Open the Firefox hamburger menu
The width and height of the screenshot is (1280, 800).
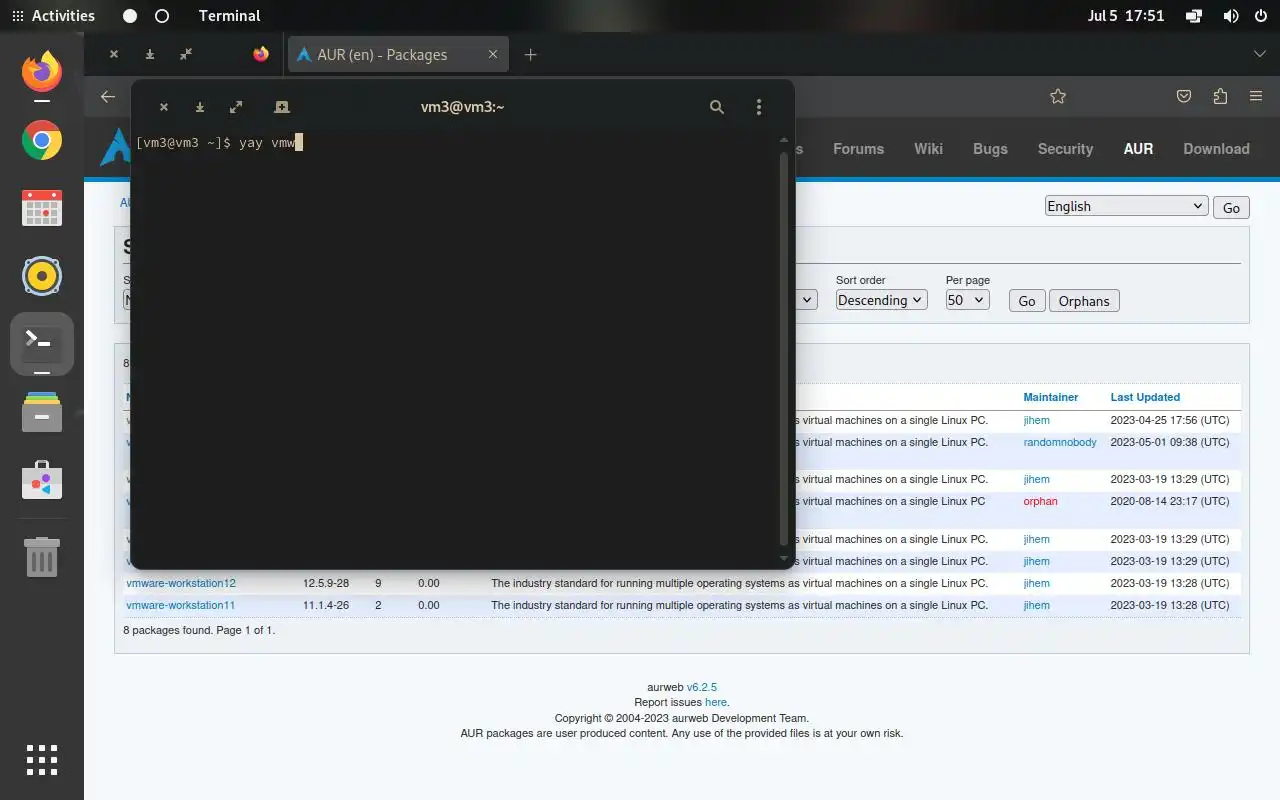pos(1256,97)
